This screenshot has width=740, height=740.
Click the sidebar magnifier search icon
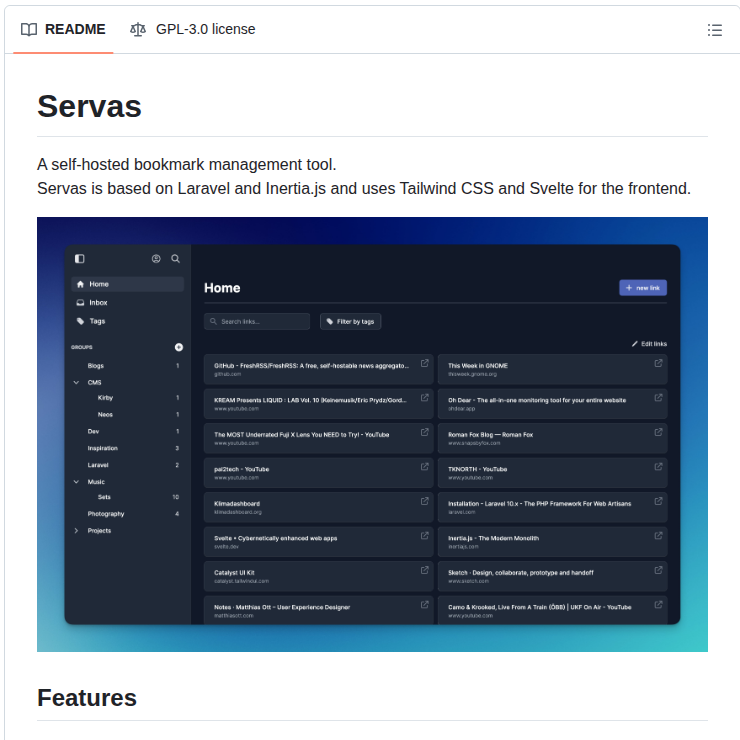click(175, 258)
